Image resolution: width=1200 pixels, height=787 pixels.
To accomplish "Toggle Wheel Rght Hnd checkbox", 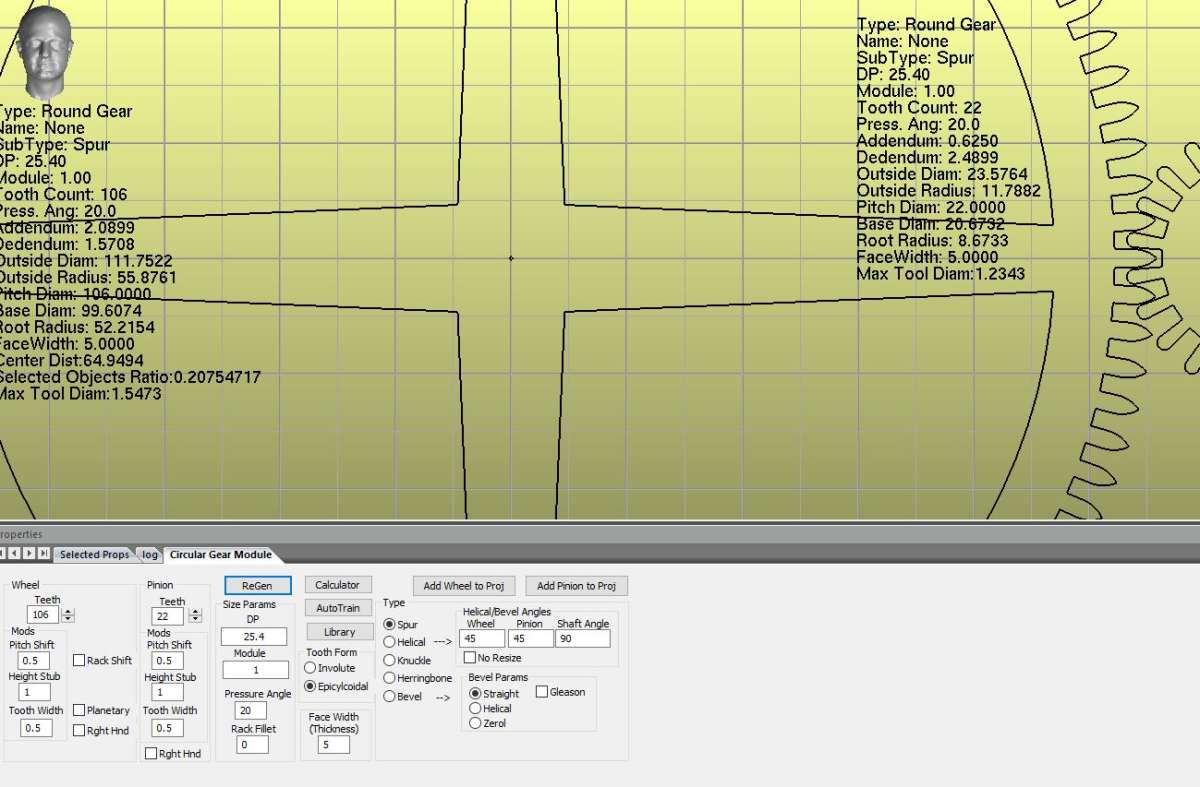I will tap(79, 730).
